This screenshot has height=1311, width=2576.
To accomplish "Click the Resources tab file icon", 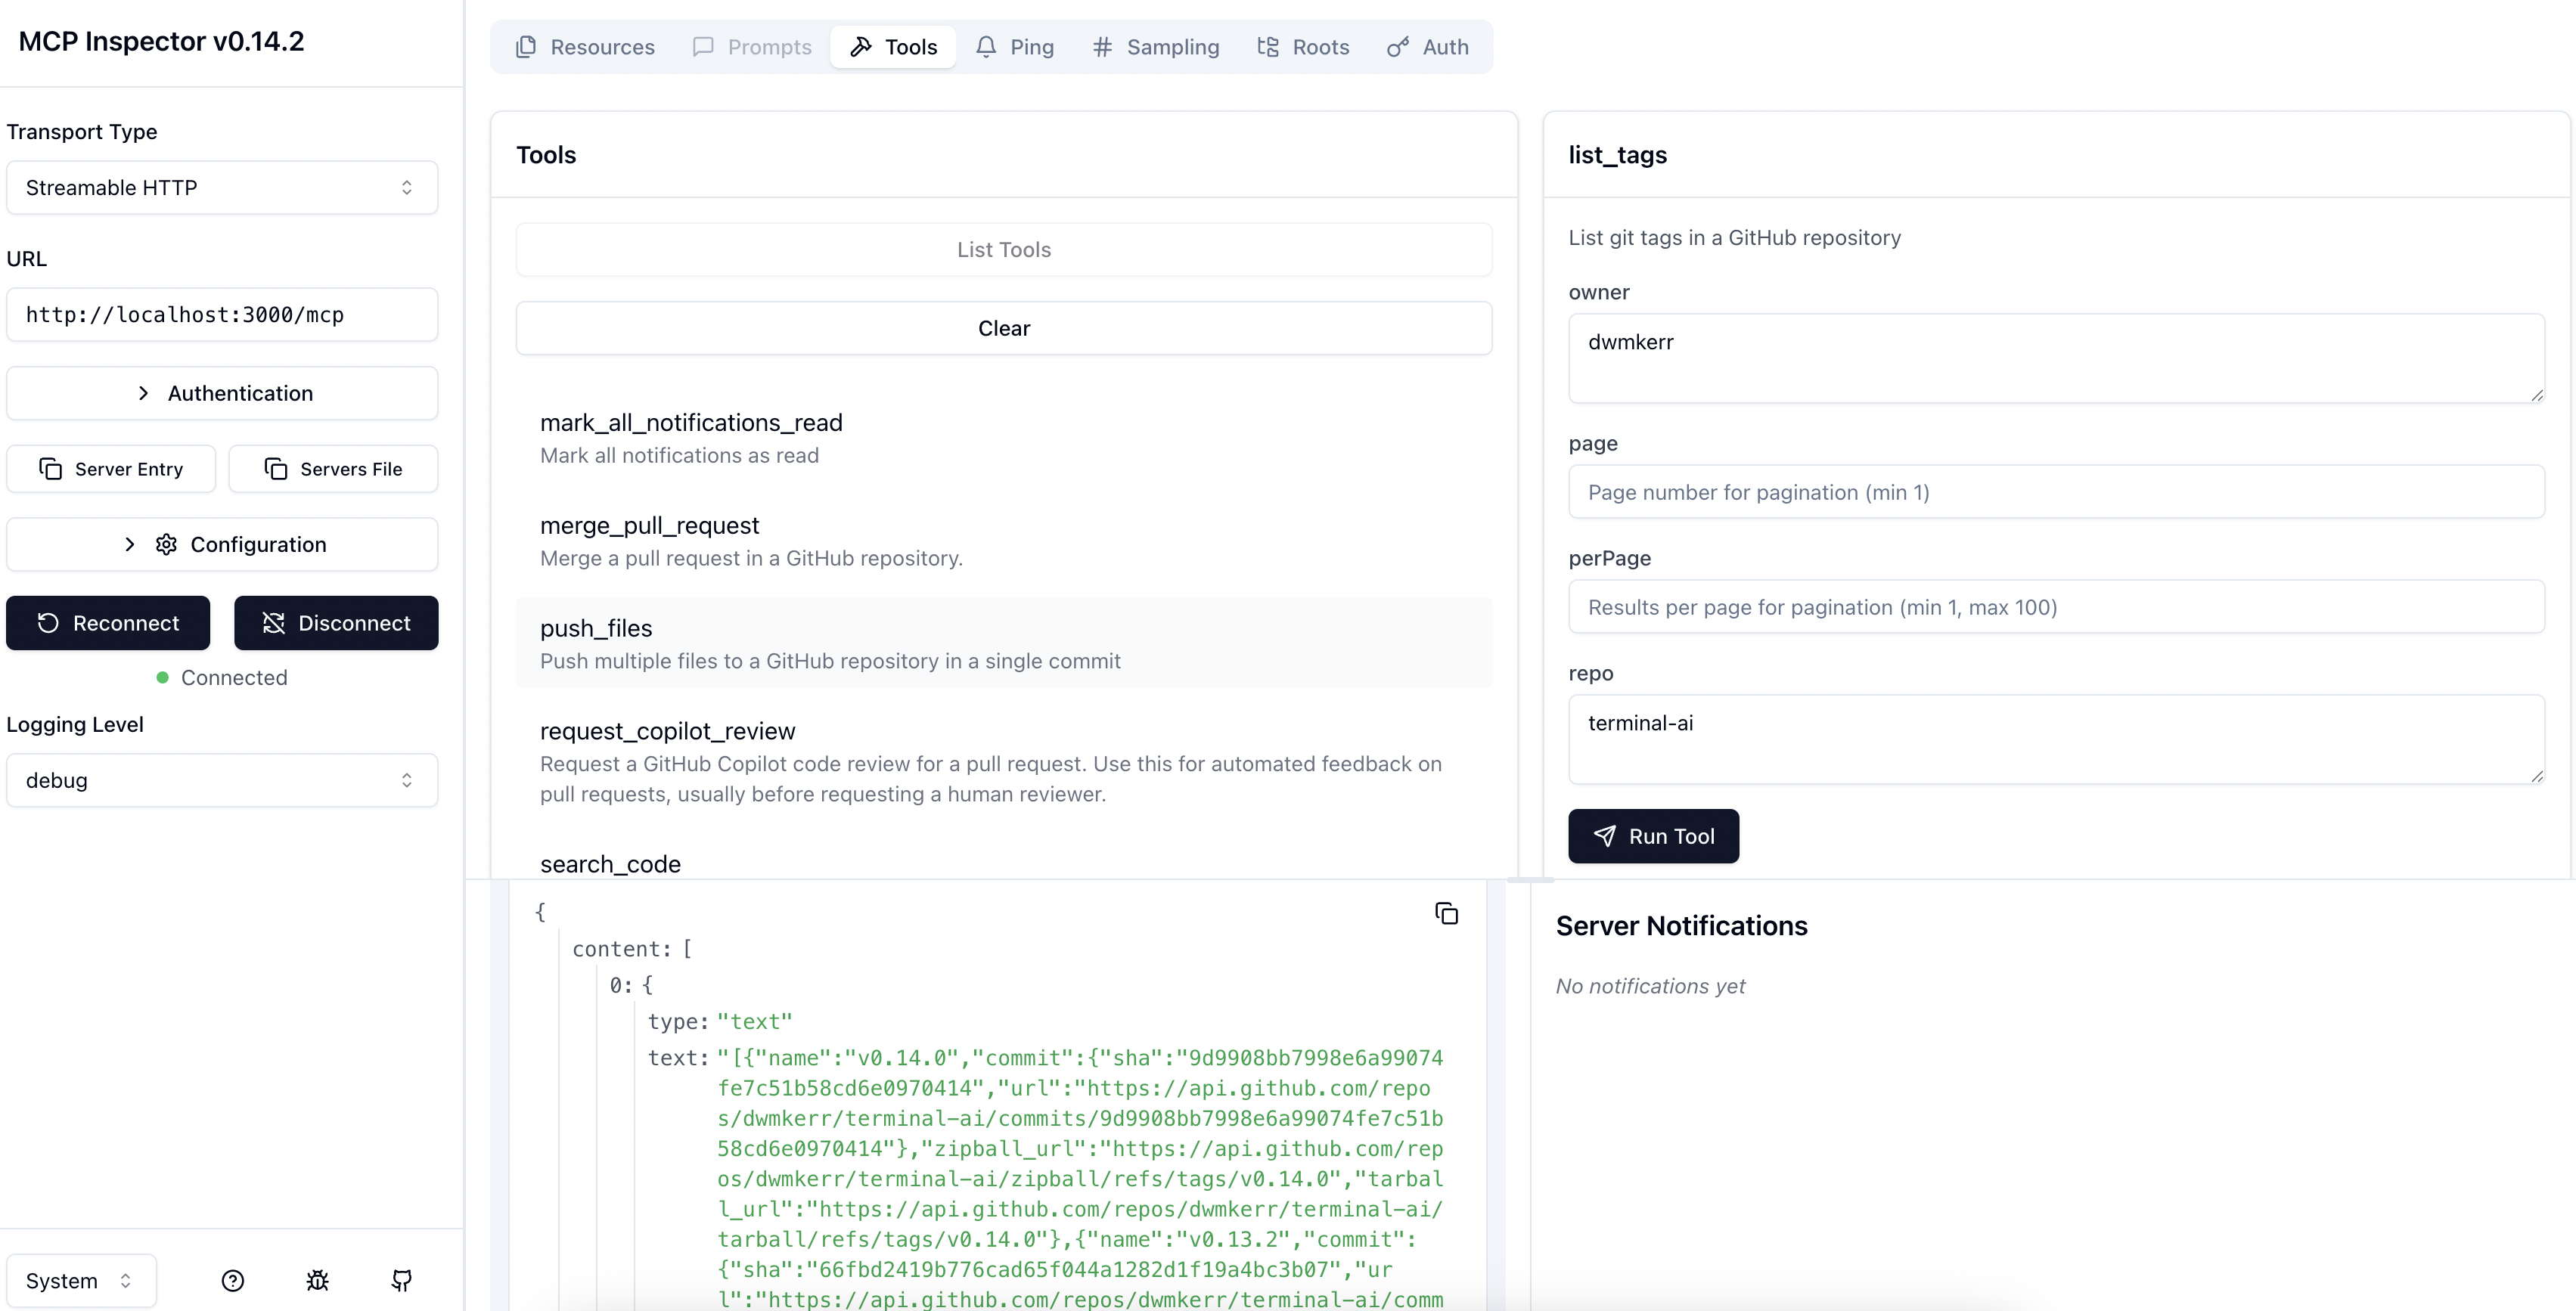I will (526, 47).
